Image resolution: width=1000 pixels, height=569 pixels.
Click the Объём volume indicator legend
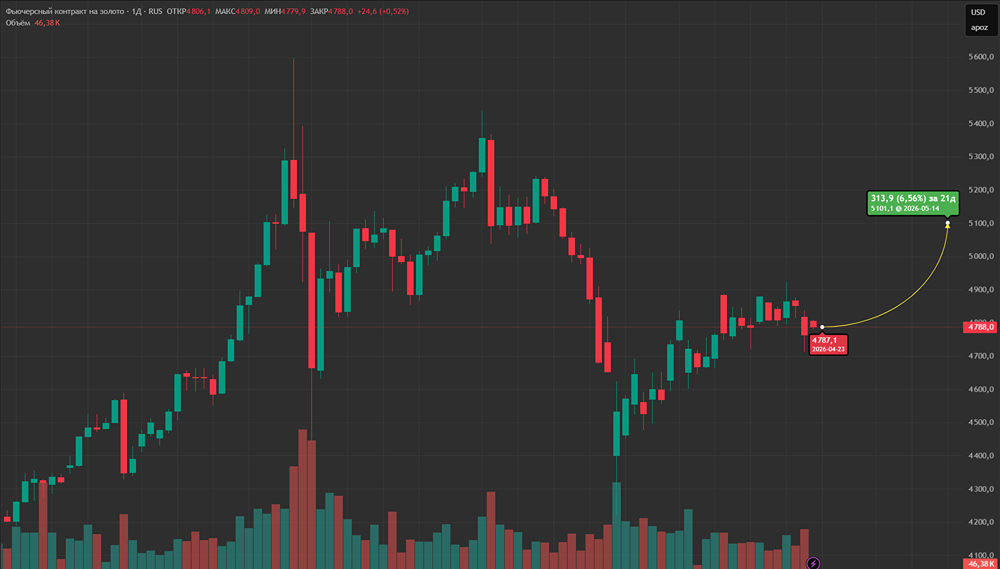(33, 22)
